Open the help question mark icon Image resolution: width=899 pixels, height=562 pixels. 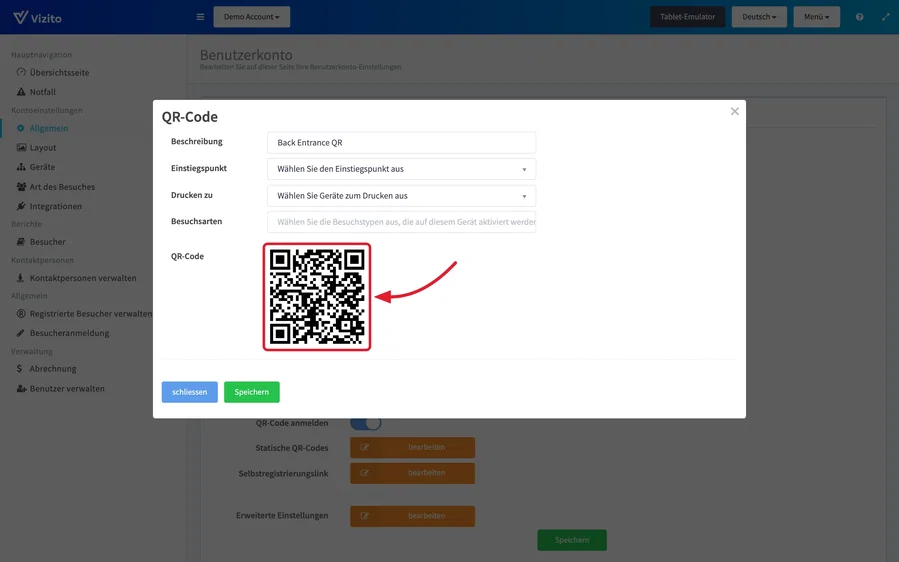859,17
